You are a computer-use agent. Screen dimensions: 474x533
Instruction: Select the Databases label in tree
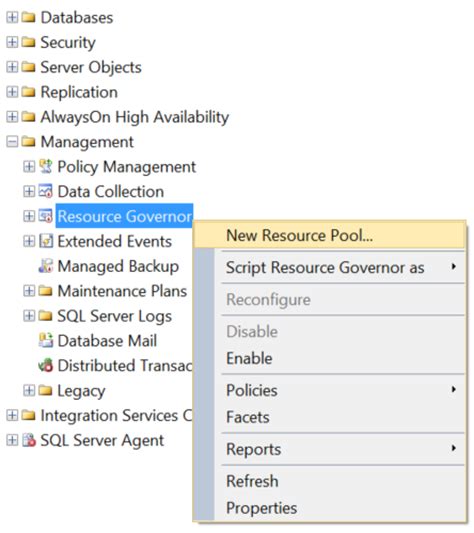pyautogui.click(x=77, y=17)
